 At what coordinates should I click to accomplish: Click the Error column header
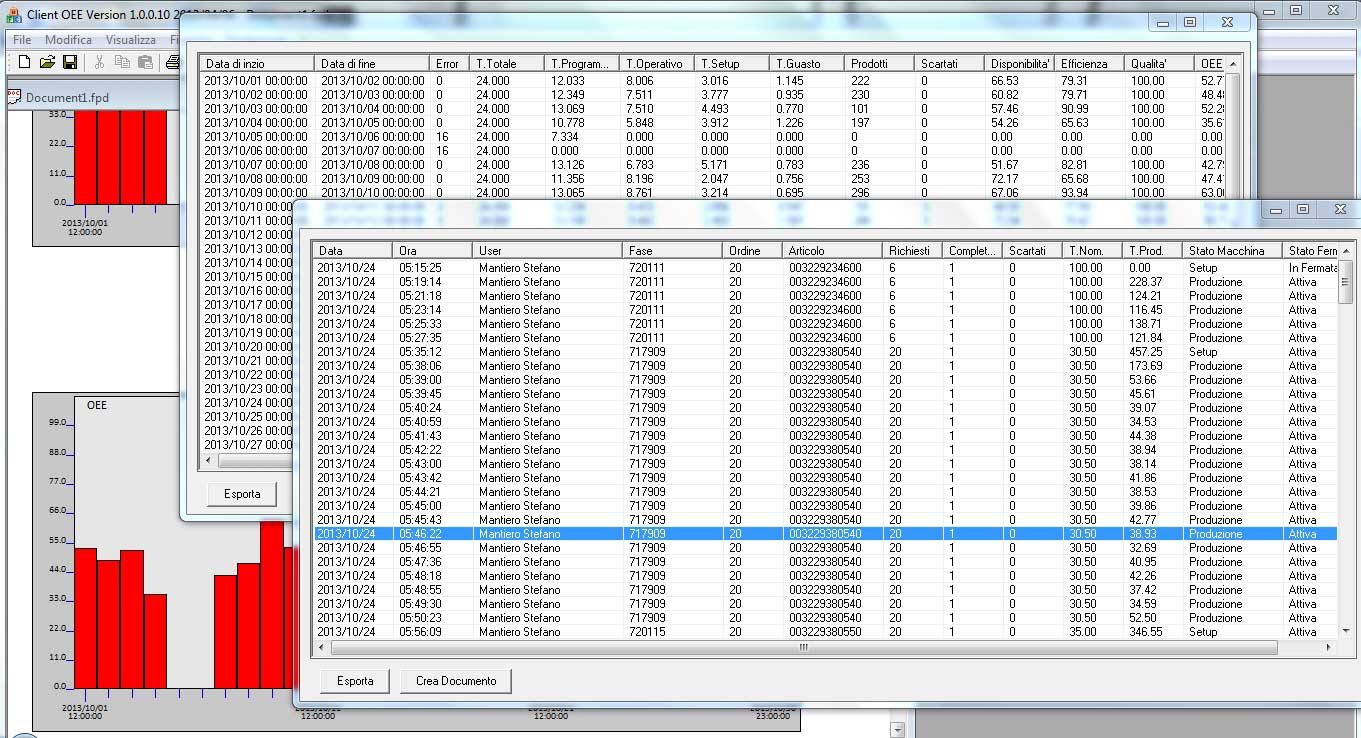click(x=450, y=63)
